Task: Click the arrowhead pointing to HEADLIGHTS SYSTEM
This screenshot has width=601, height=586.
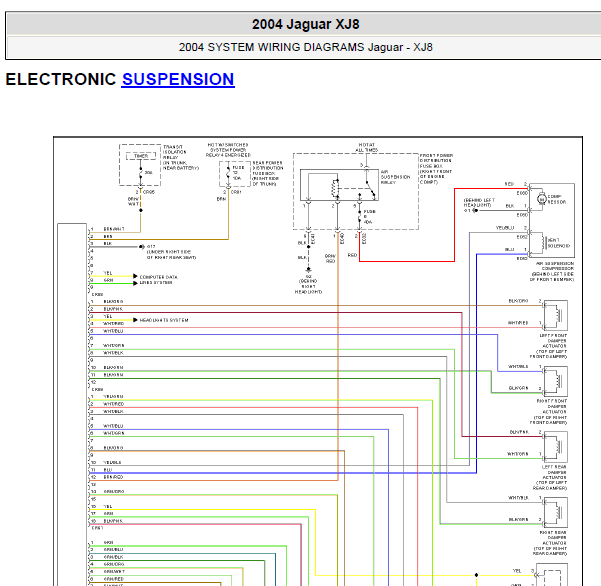Action: pos(135,320)
